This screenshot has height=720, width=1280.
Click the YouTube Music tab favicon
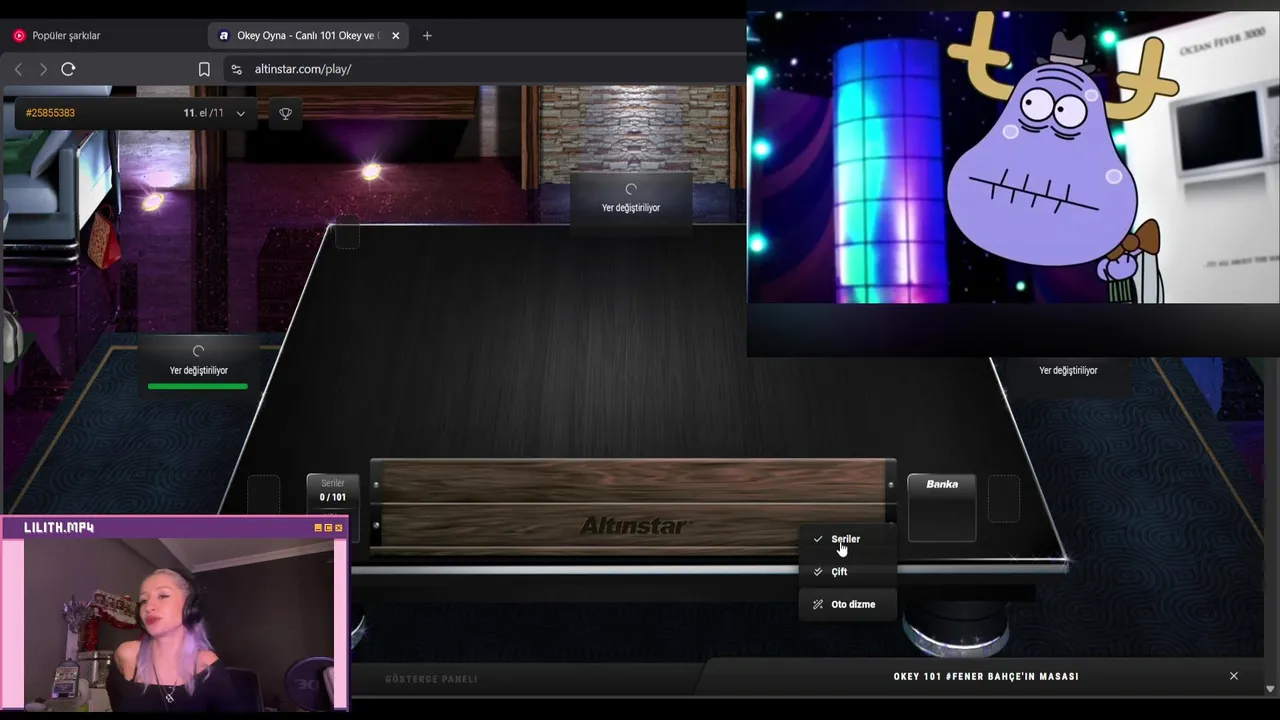pyautogui.click(x=19, y=35)
